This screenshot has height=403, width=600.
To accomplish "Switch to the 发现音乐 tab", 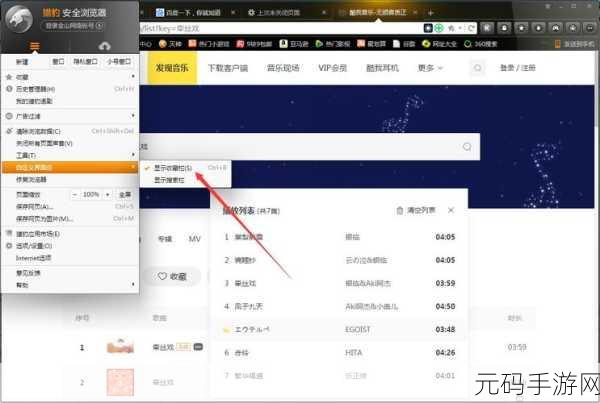I will (172, 68).
